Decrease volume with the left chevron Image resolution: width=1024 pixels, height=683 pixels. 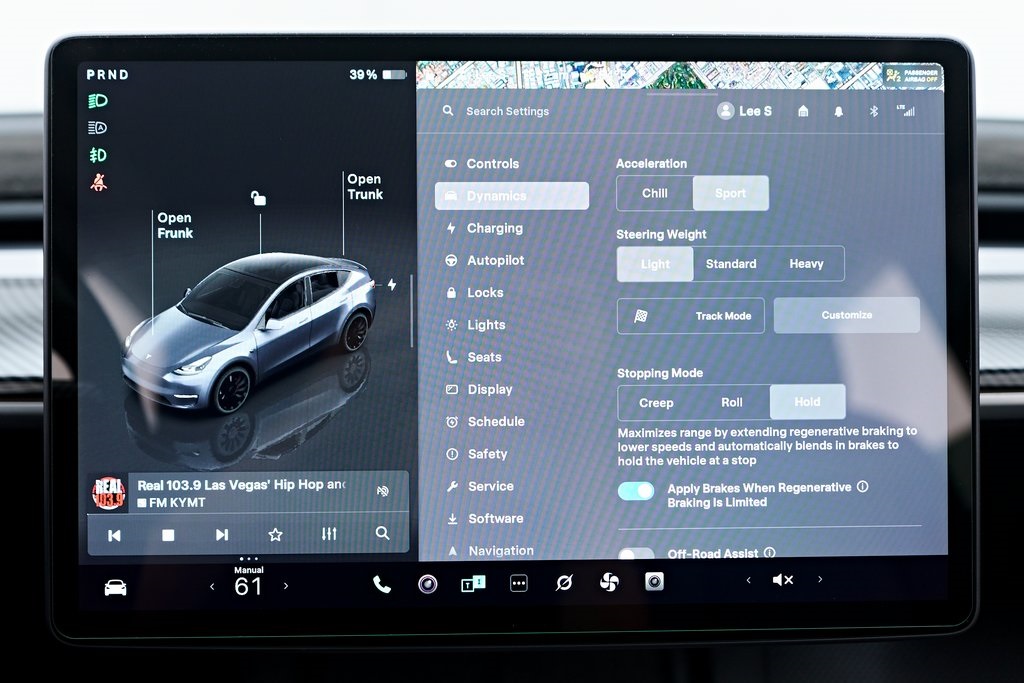click(748, 580)
